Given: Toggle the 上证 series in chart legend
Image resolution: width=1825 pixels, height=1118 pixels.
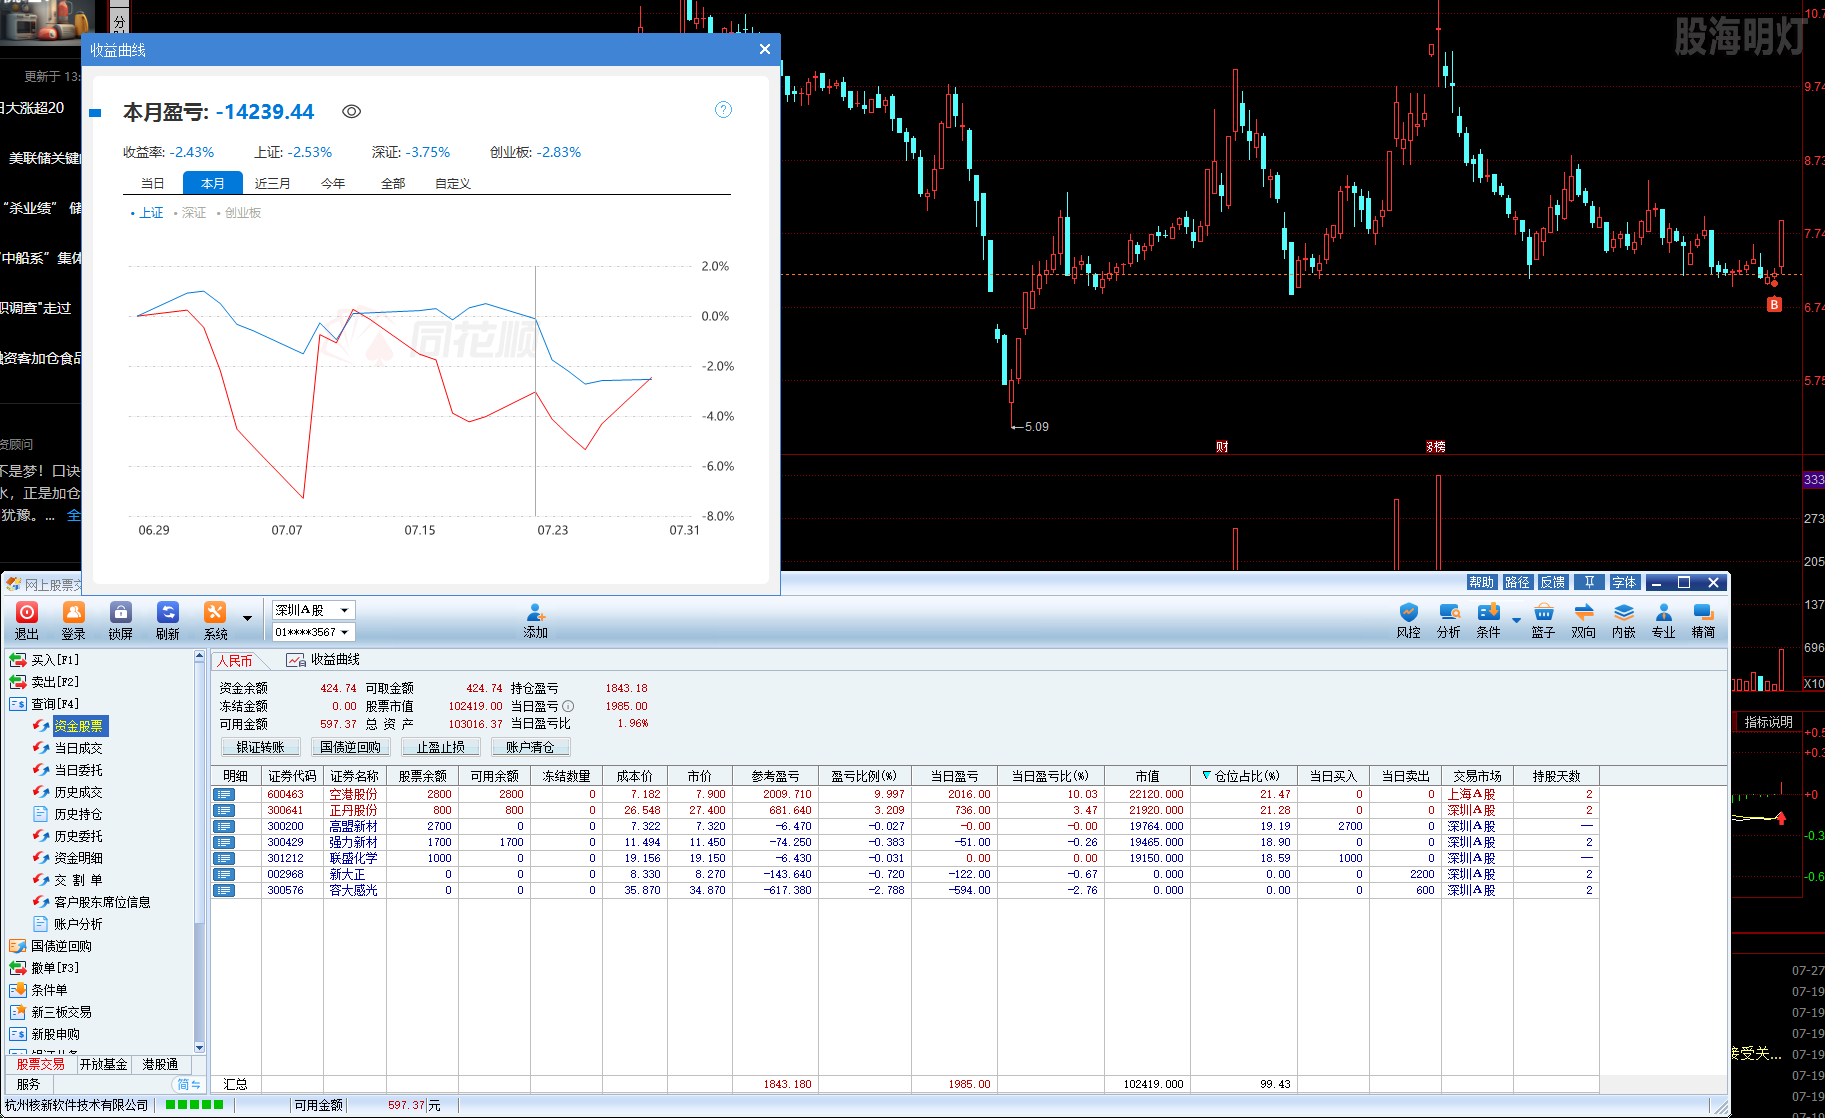Looking at the screenshot, I should coord(147,213).
